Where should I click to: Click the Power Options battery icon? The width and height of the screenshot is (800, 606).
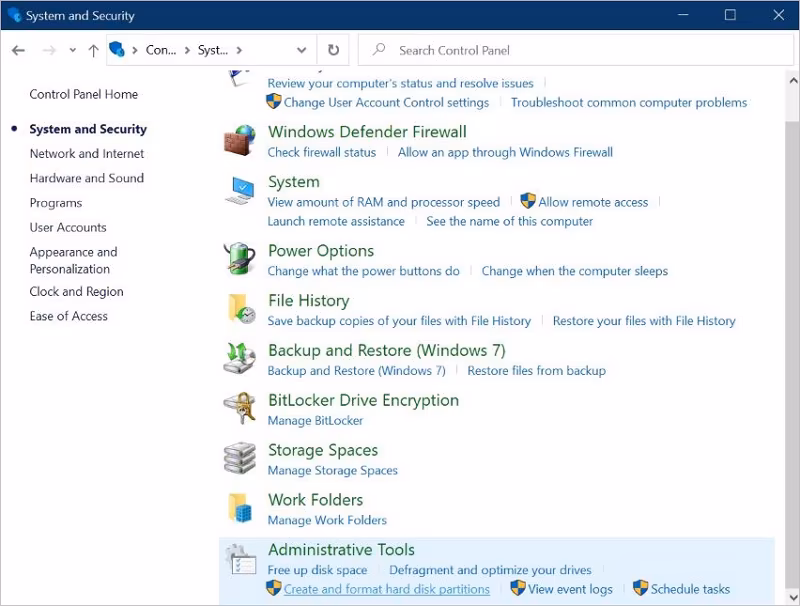tap(239, 259)
